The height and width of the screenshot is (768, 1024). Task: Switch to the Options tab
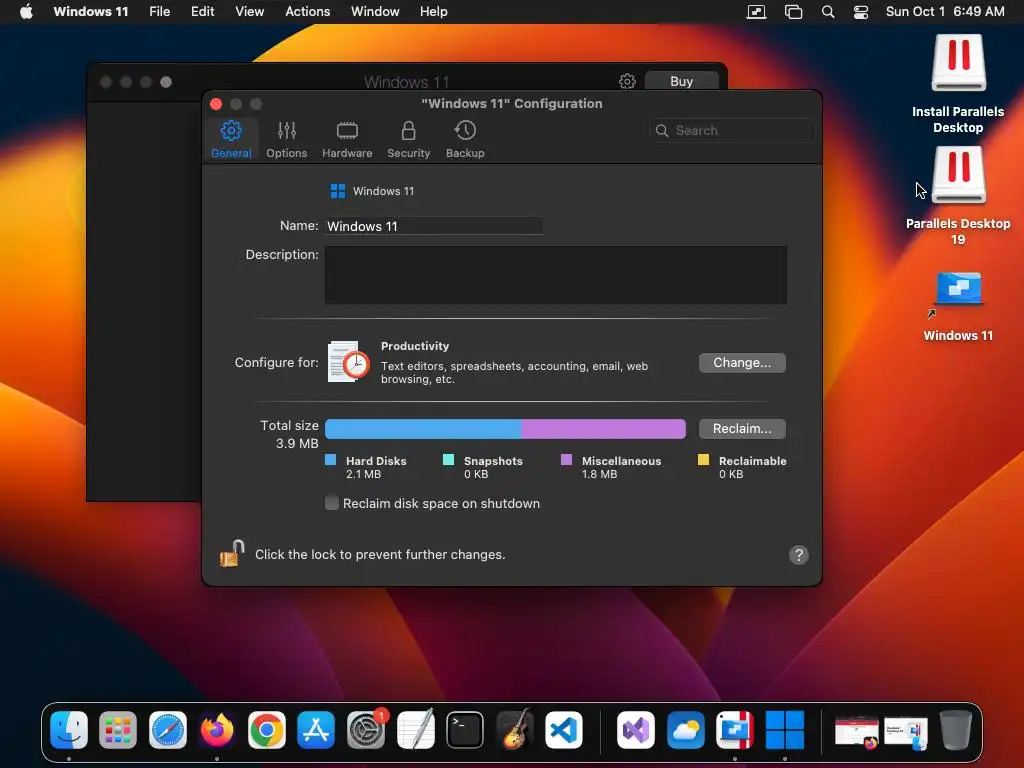(286, 139)
